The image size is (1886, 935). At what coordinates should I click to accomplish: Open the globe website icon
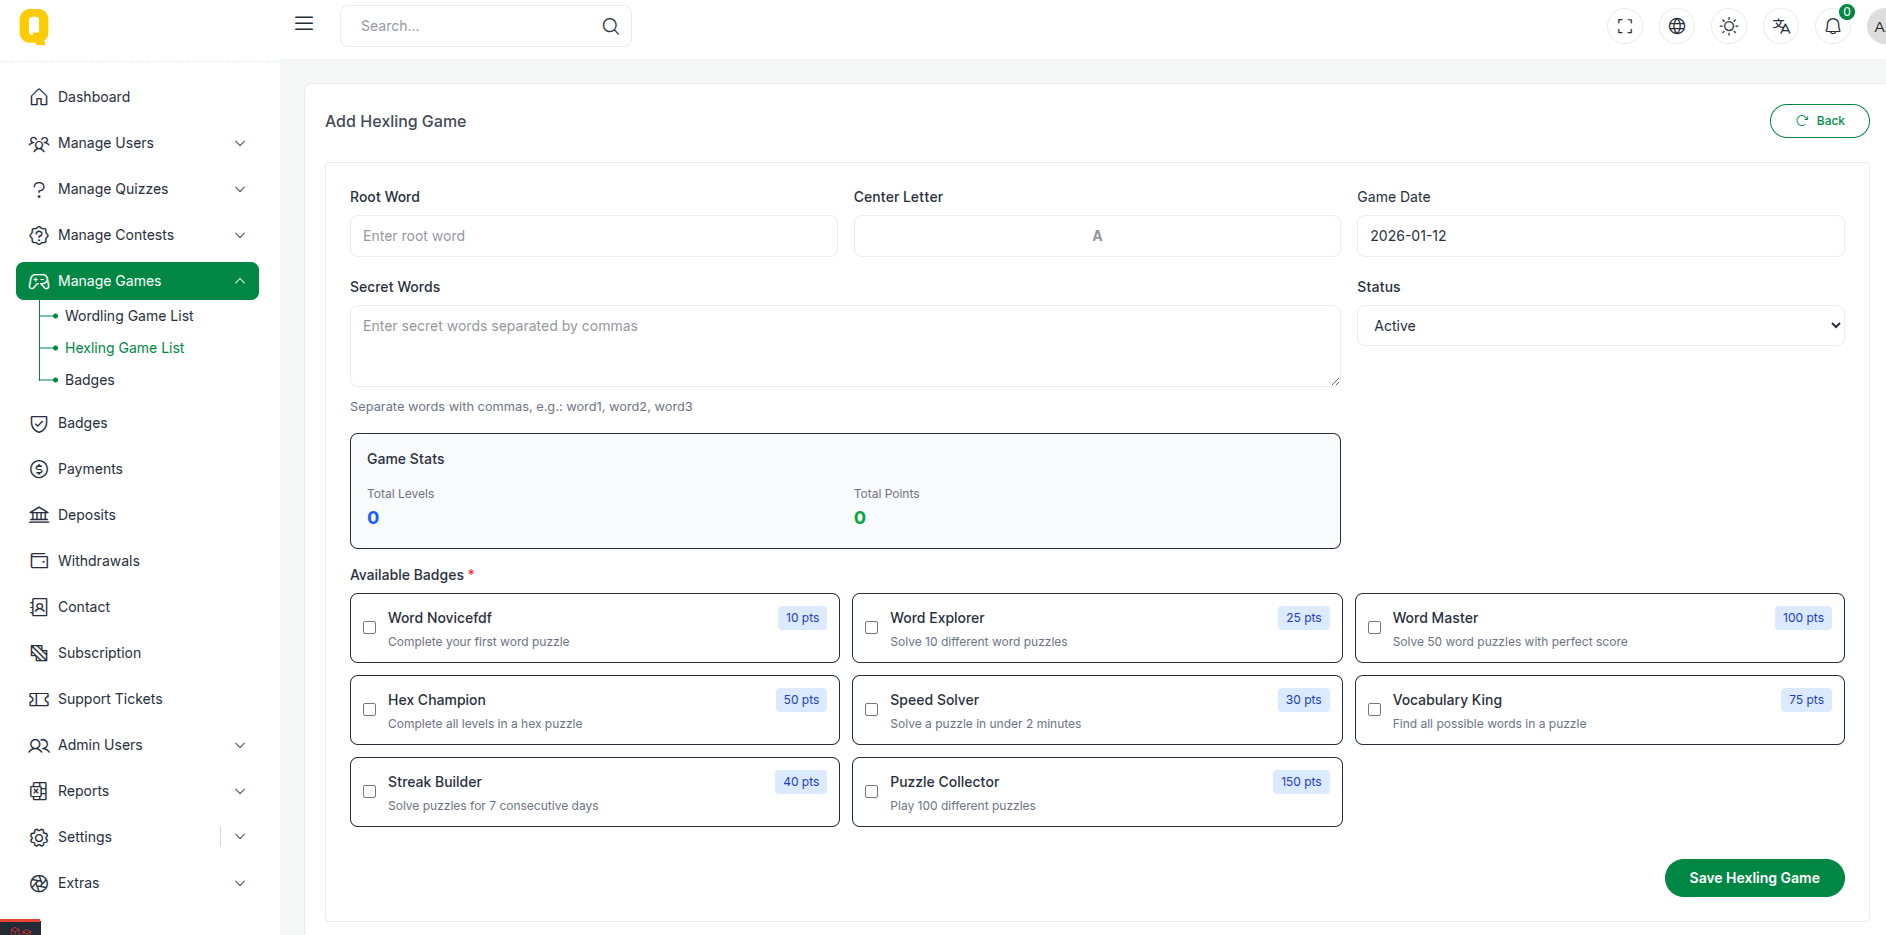click(x=1677, y=27)
